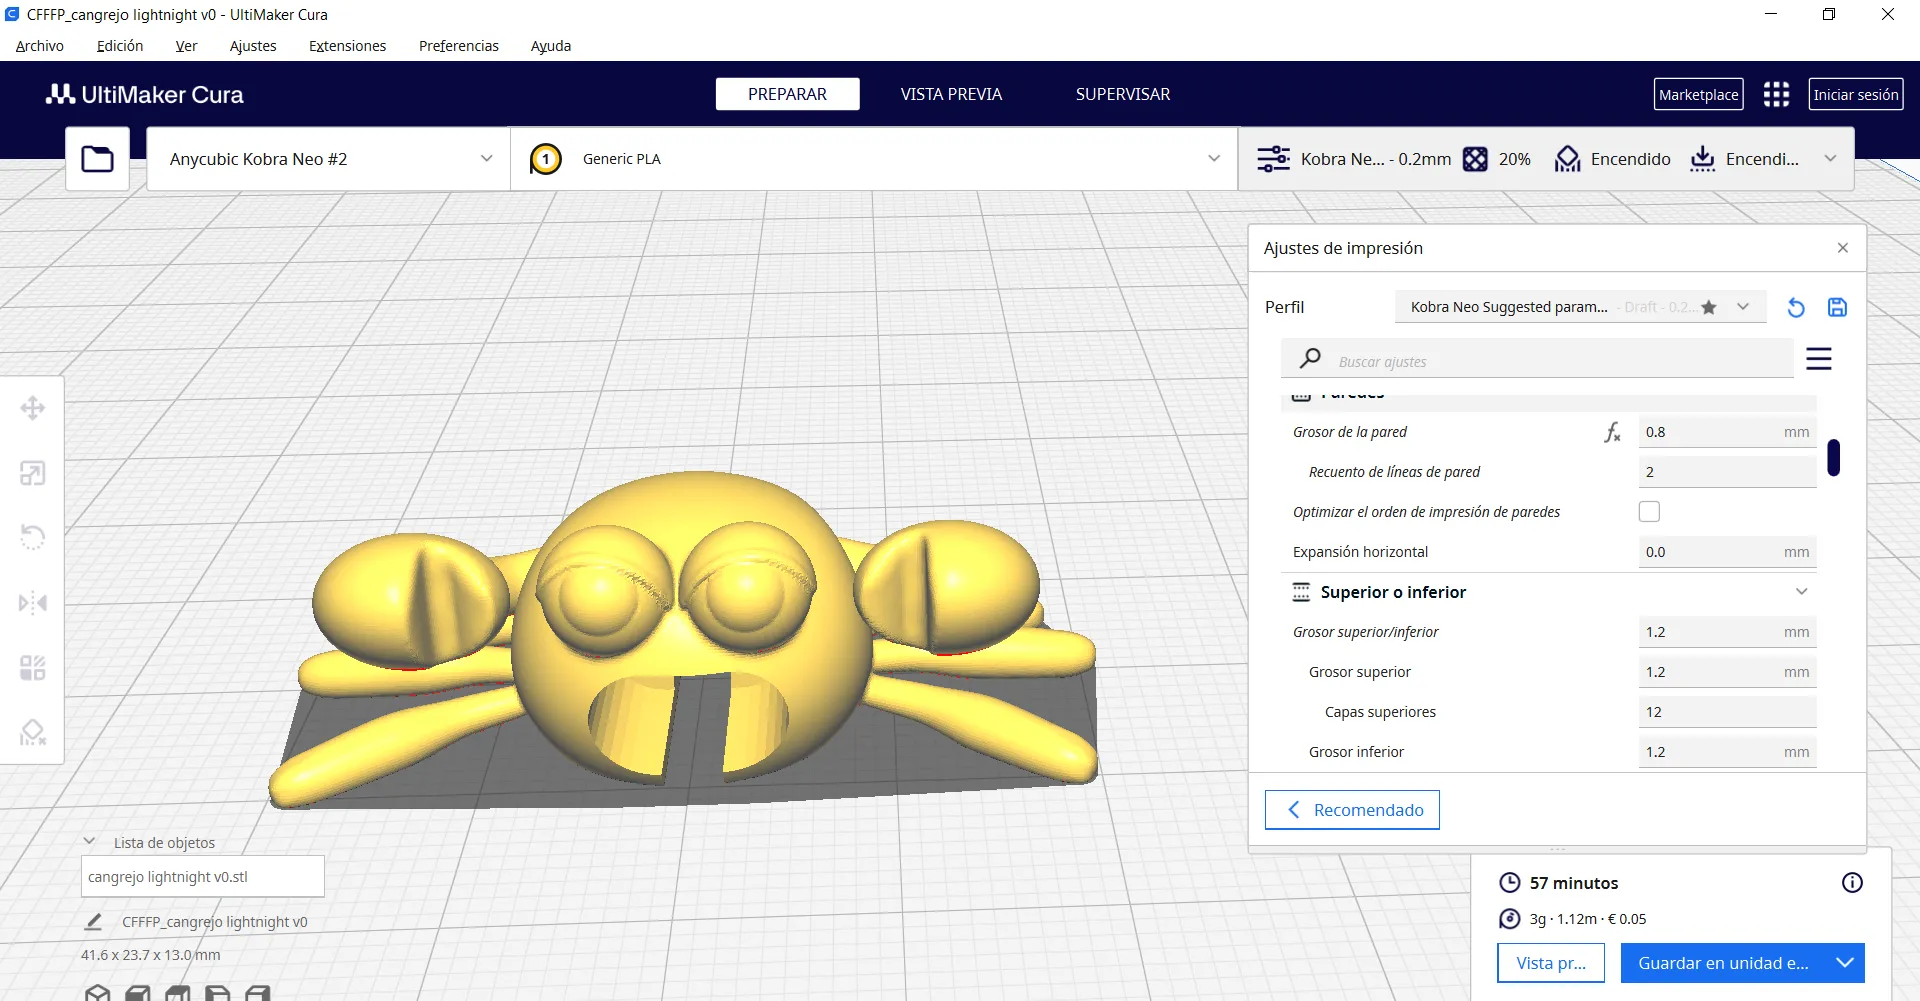The height and width of the screenshot is (1001, 1920).
Task: Select the Scale tool in the left toolbar
Action: 33,473
